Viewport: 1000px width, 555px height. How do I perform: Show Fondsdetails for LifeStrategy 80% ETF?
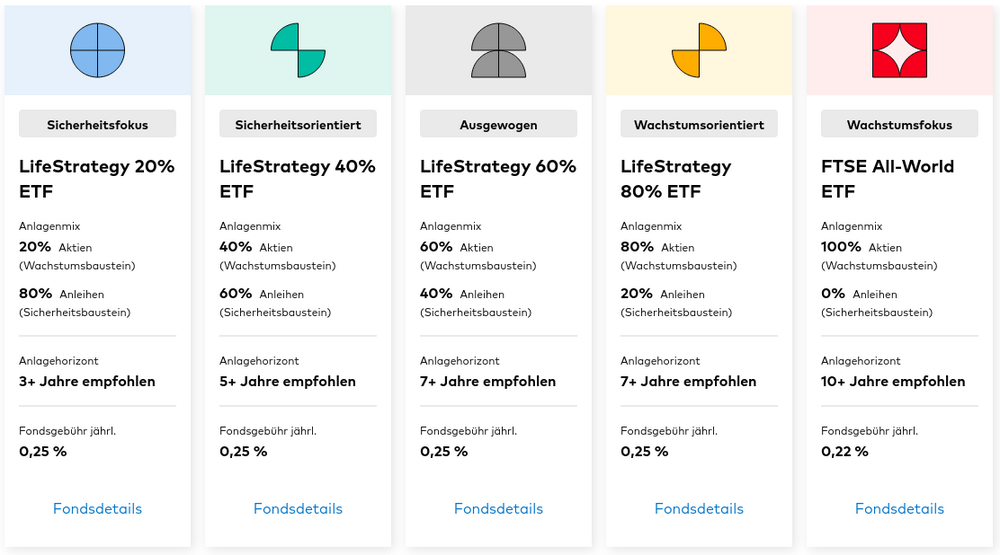[699, 509]
